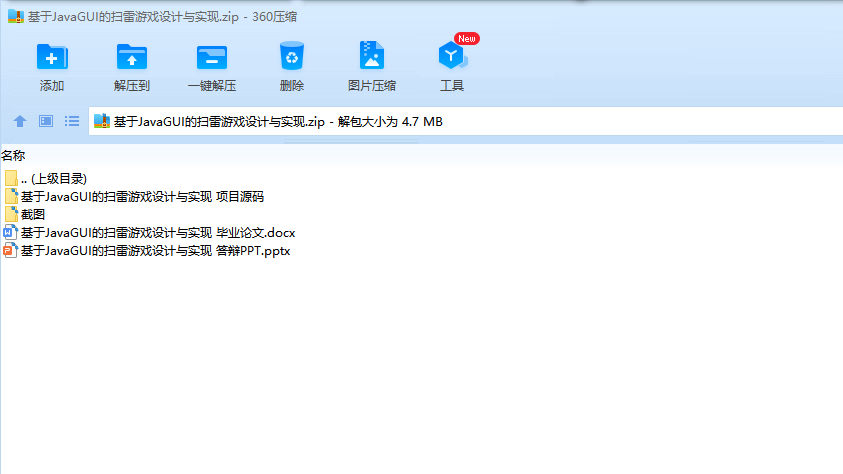Select the 答辩PPT.pptx file

(147, 251)
